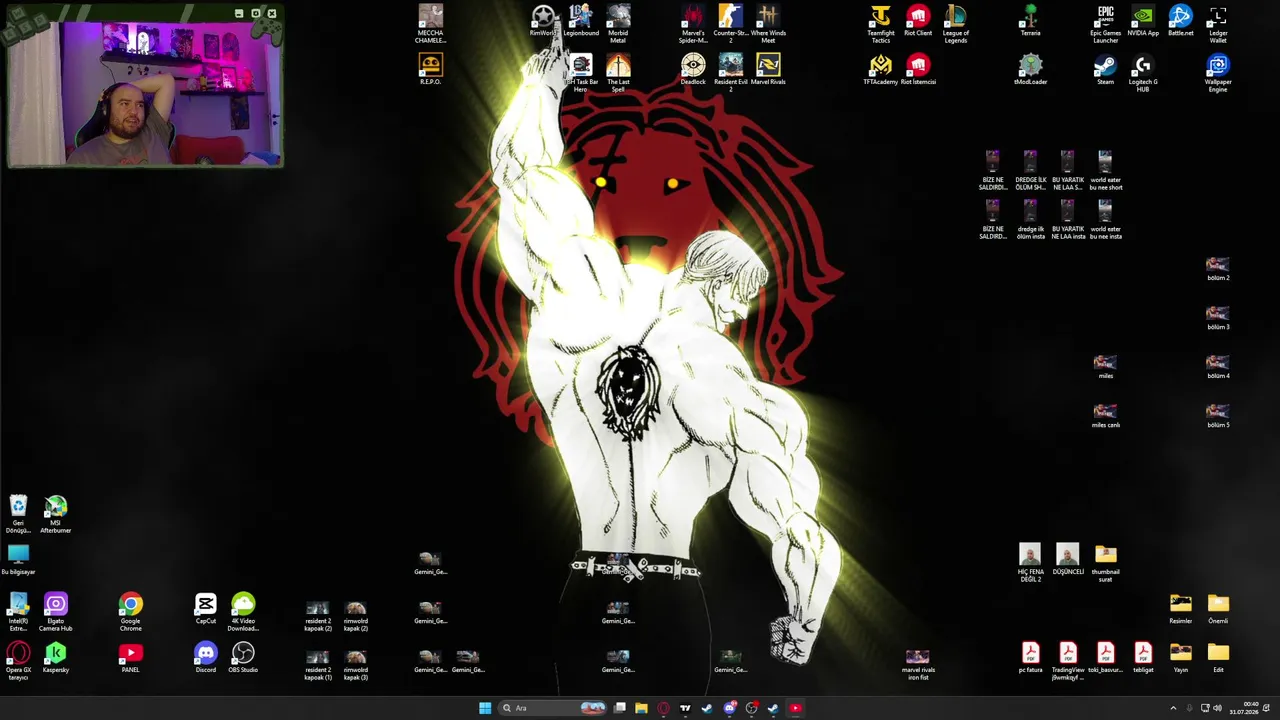Select the dredge ilk ölüm insta file
The image size is (1280, 720).
coord(1031,220)
